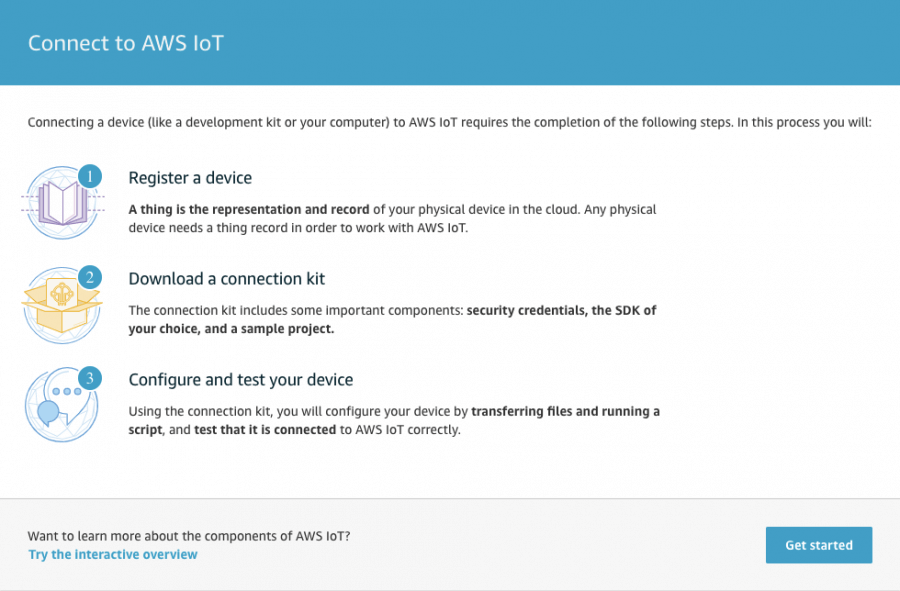Click the bold text about thing representation and record
Image resolution: width=900 pixels, height=591 pixels.
(249, 209)
